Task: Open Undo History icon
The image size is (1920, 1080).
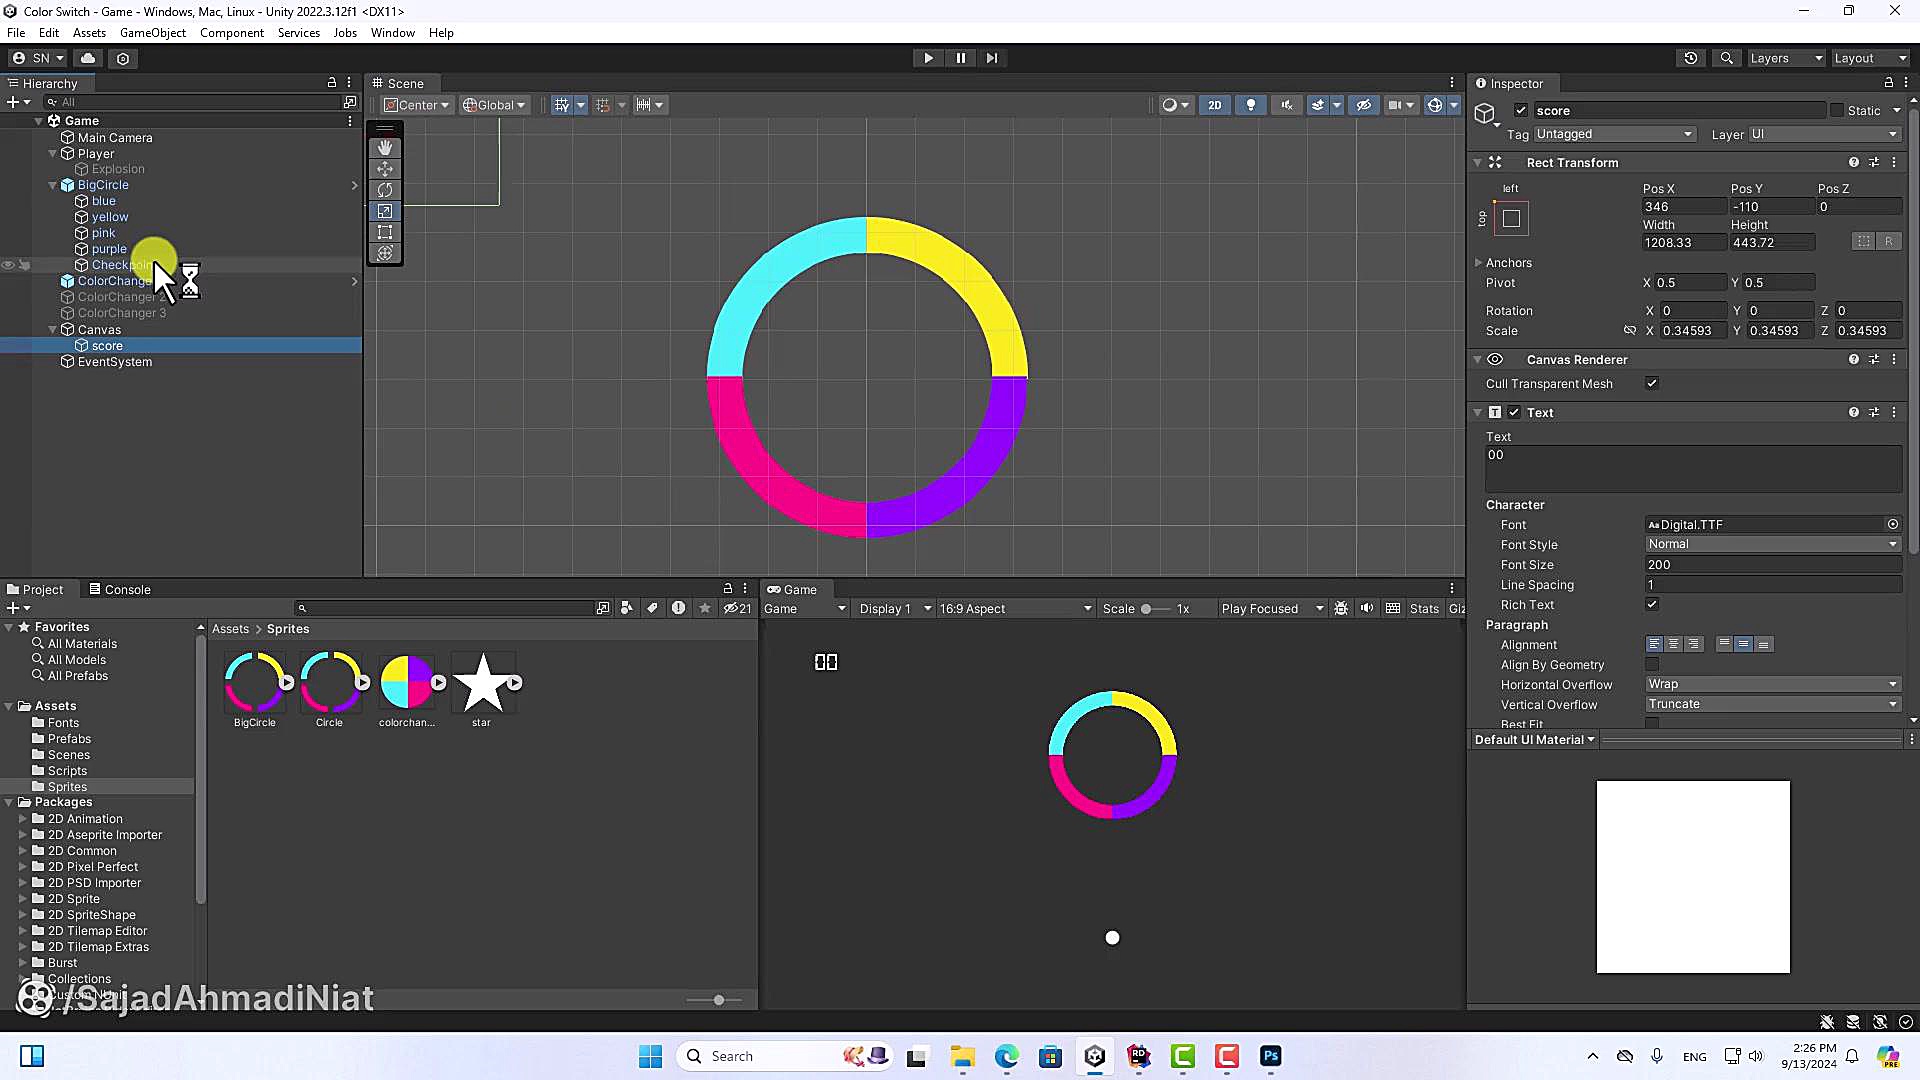Action: [x=1691, y=58]
